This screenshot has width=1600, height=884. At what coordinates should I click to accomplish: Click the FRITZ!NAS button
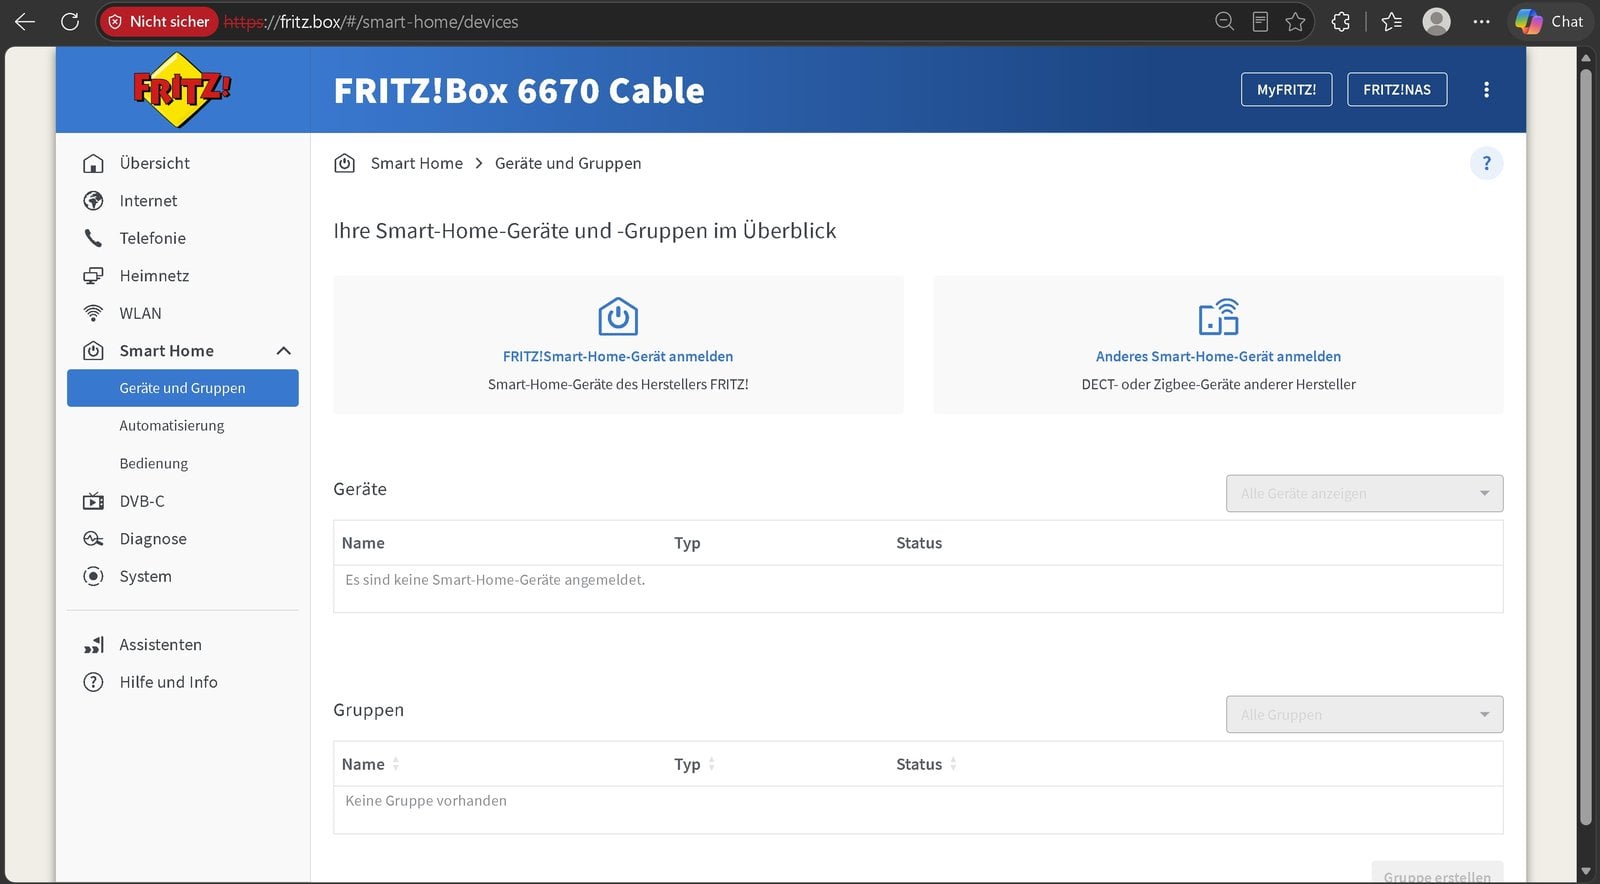click(x=1397, y=90)
